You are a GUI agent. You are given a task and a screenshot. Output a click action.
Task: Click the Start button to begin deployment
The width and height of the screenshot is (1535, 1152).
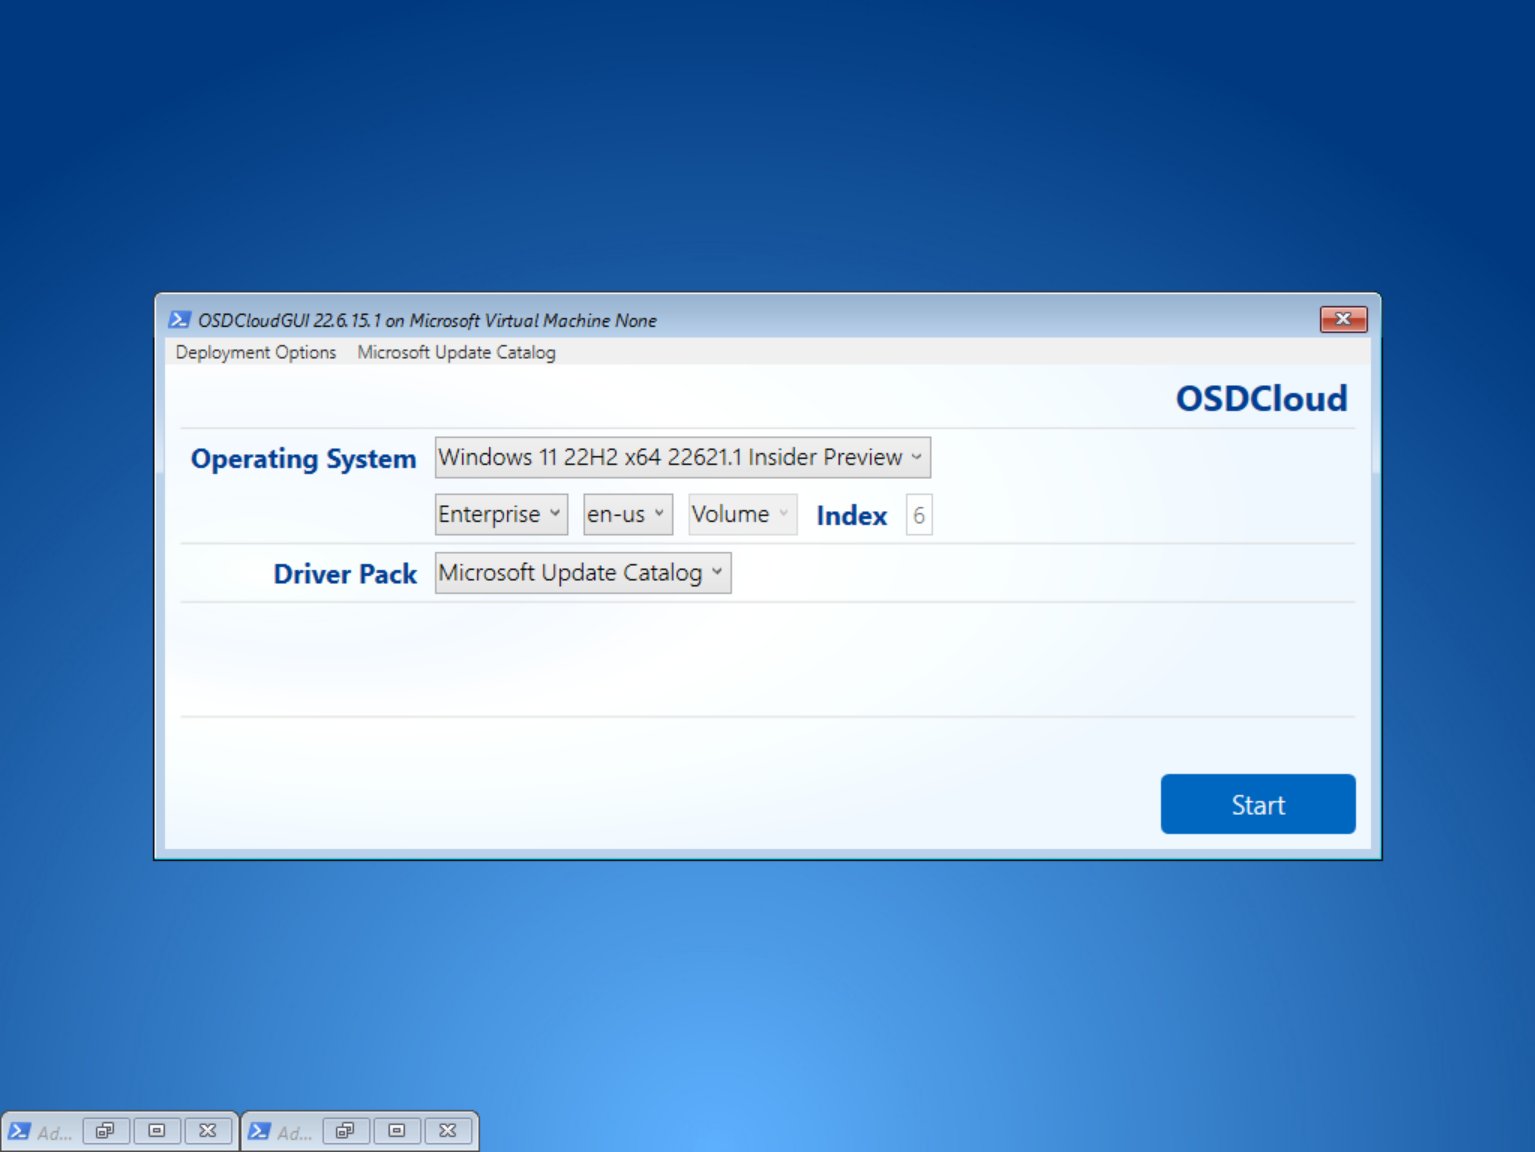pos(1257,803)
